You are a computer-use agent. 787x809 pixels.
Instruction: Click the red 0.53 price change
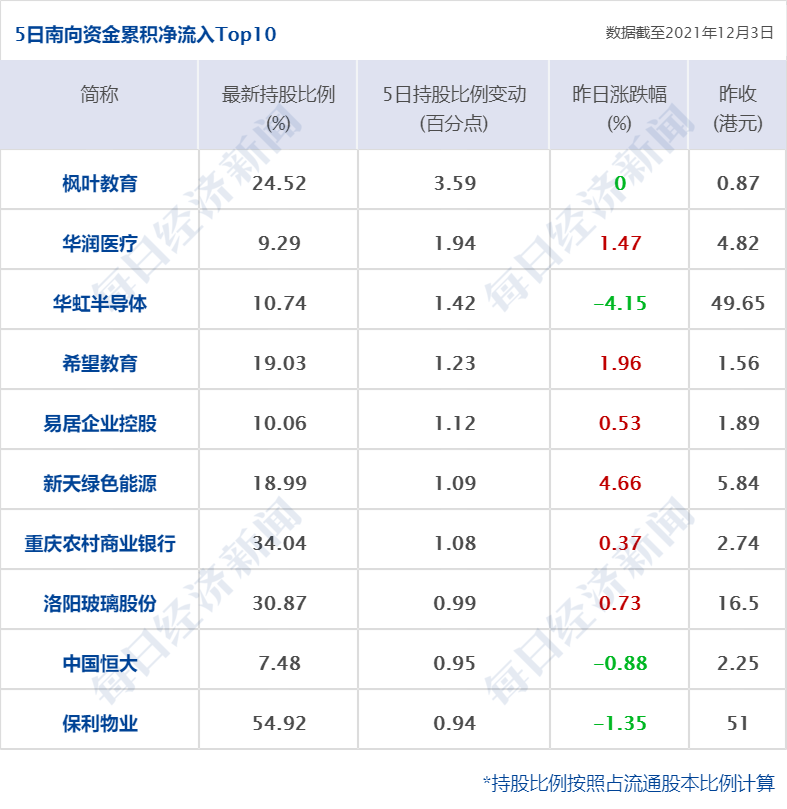pos(620,423)
